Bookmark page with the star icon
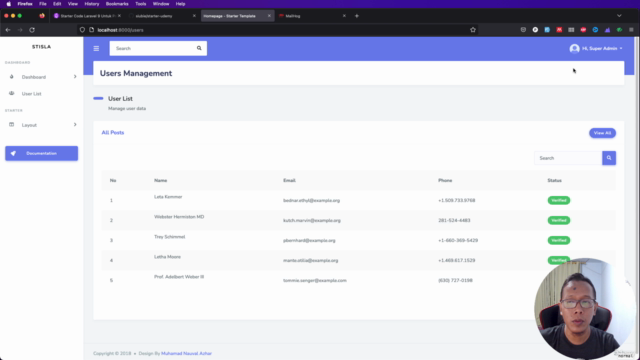The height and width of the screenshot is (360, 640). pyautogui.click(x=473, y=30)
